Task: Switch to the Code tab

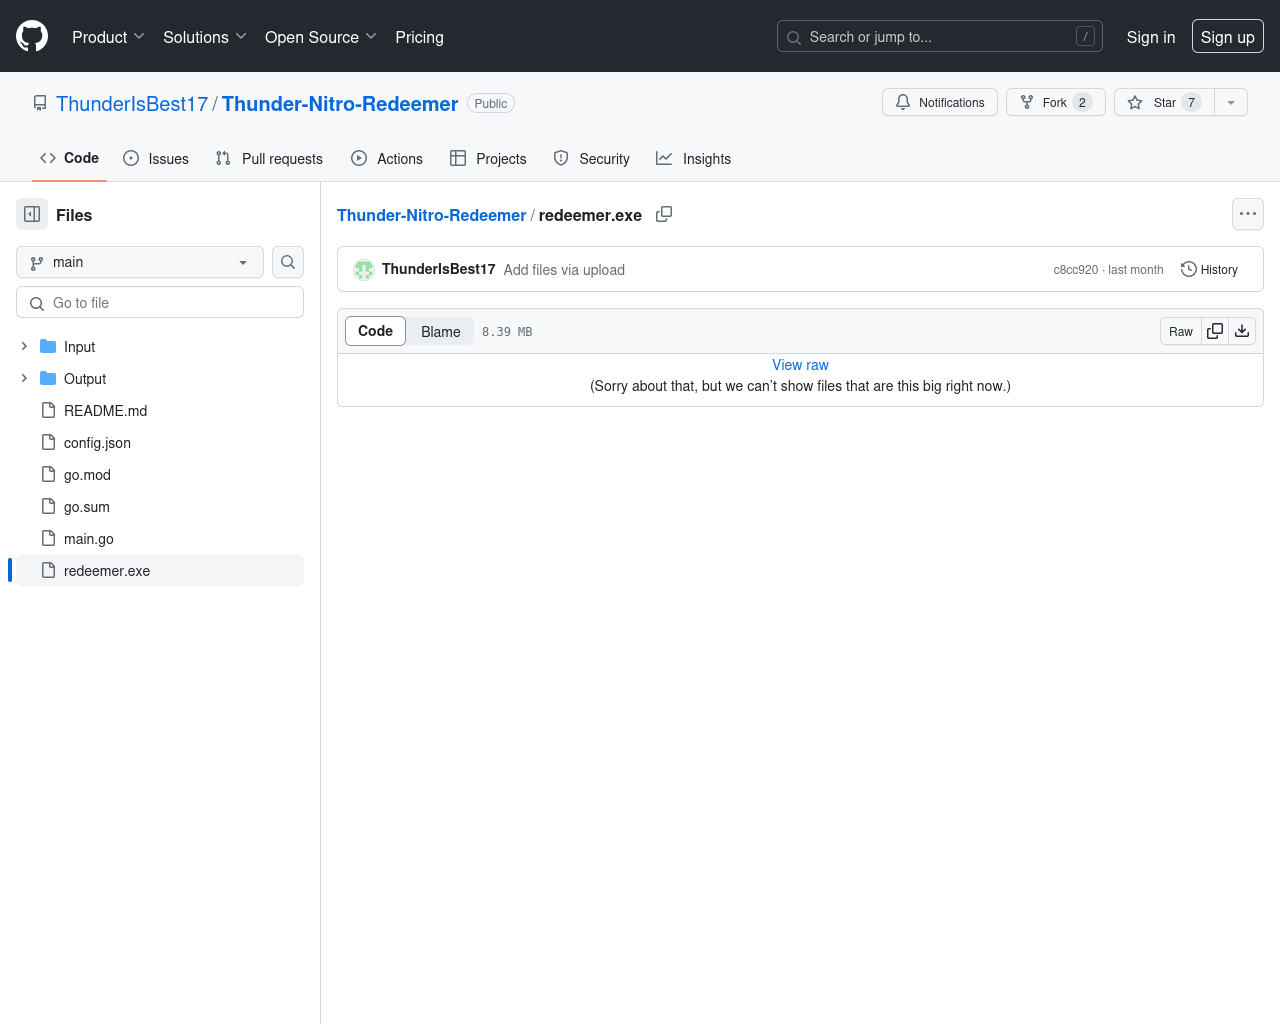Action: point(69,158)
